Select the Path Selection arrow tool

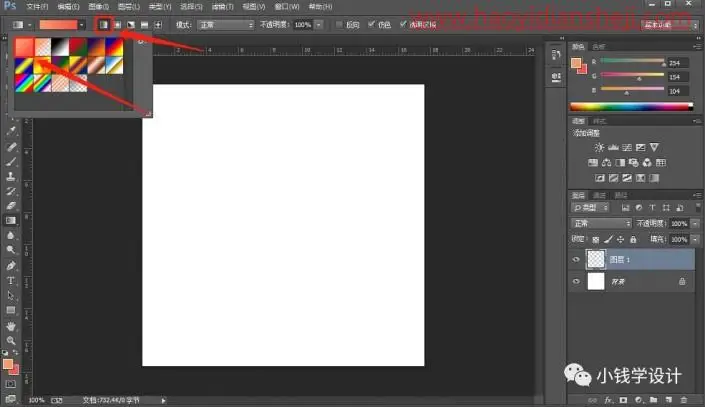[11, 295]
